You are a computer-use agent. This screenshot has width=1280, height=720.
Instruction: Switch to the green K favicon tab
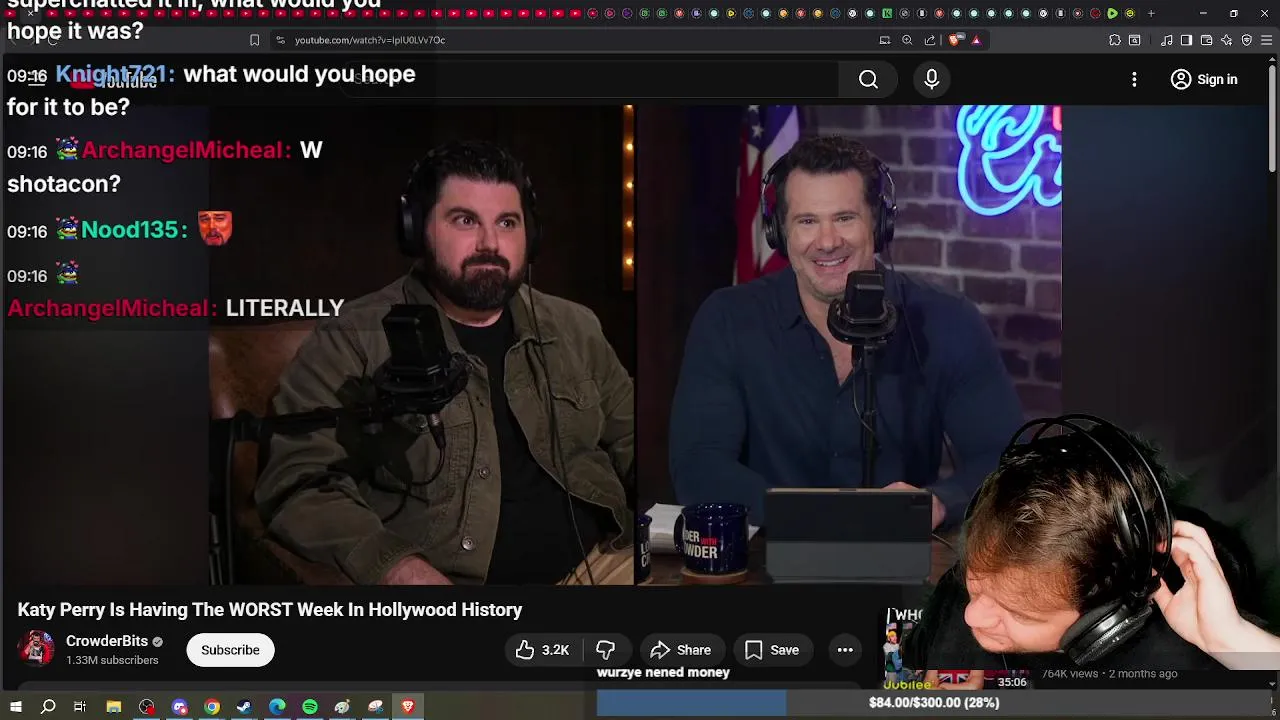[x=887, y=14]
